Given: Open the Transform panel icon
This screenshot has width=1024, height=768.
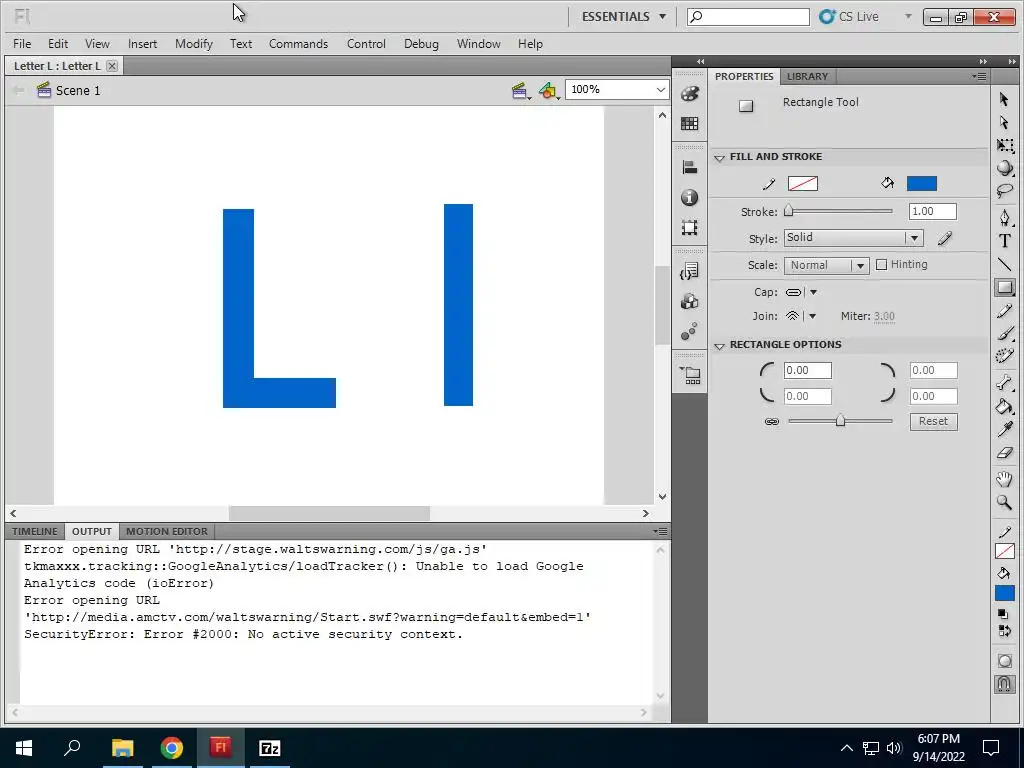Looking at the screenshot, I should pos(690,227).
